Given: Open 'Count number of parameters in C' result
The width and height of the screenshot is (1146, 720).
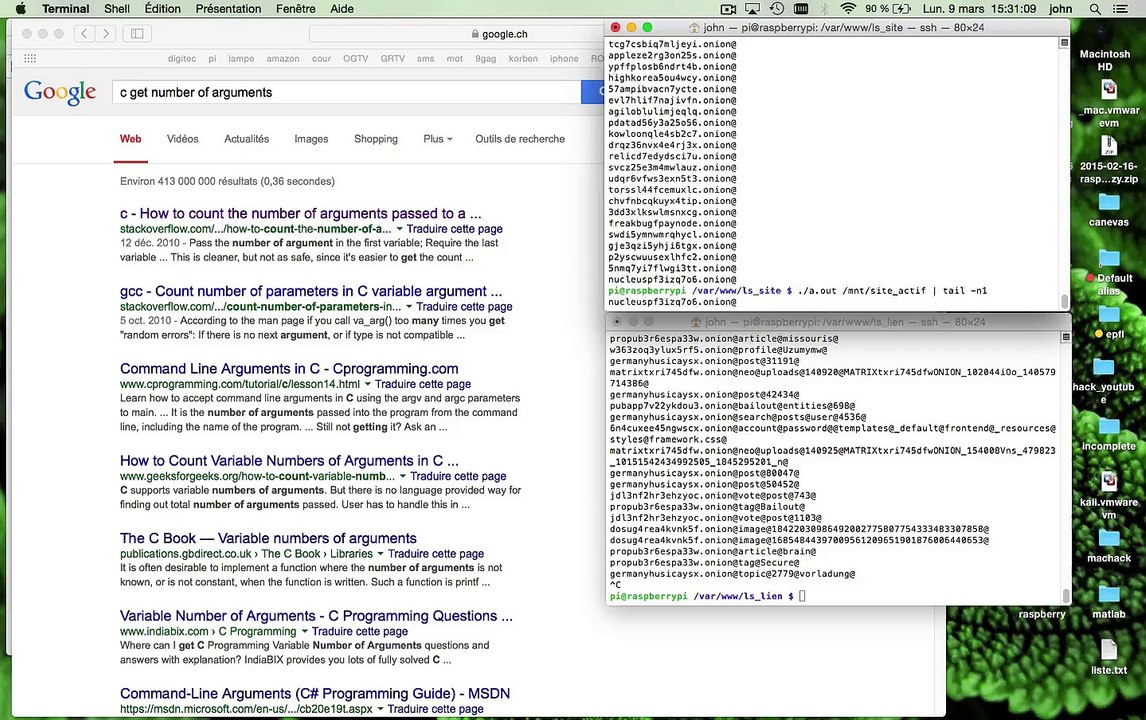Looking at the screenshot, I should point(311,291).
